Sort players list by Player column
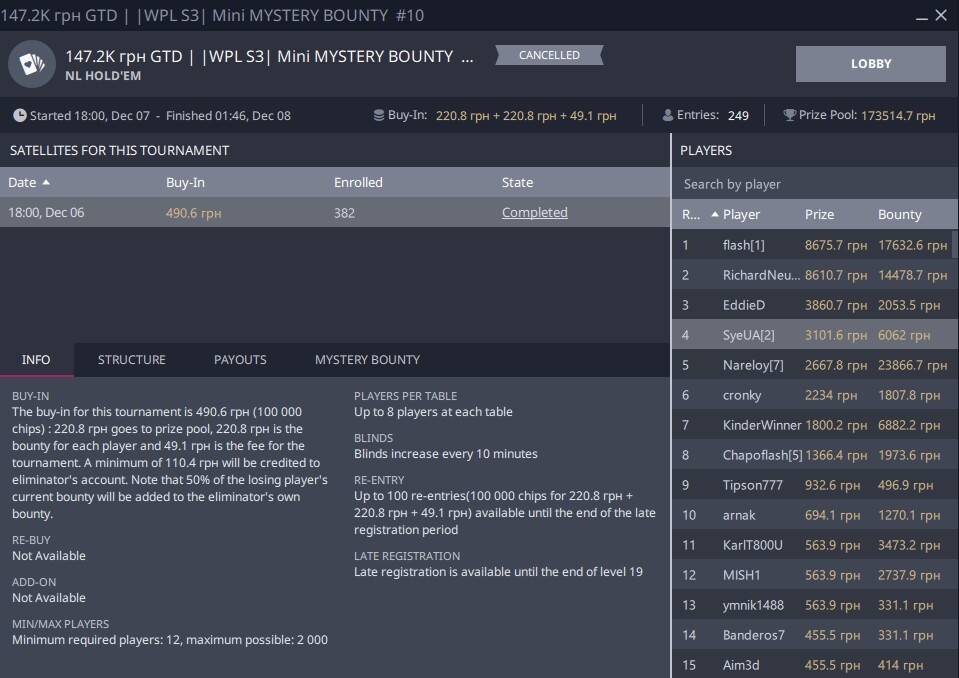Screen dimensions: 959x678 coord(741,215)
